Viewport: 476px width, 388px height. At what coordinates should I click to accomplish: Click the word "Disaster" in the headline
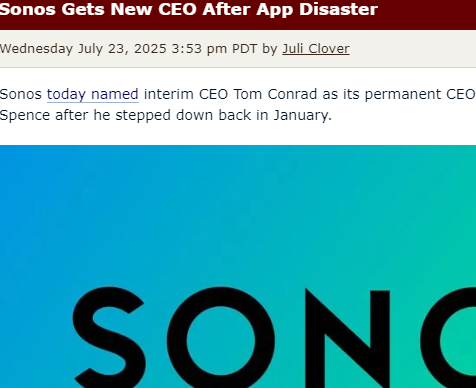tap(338, 9)
